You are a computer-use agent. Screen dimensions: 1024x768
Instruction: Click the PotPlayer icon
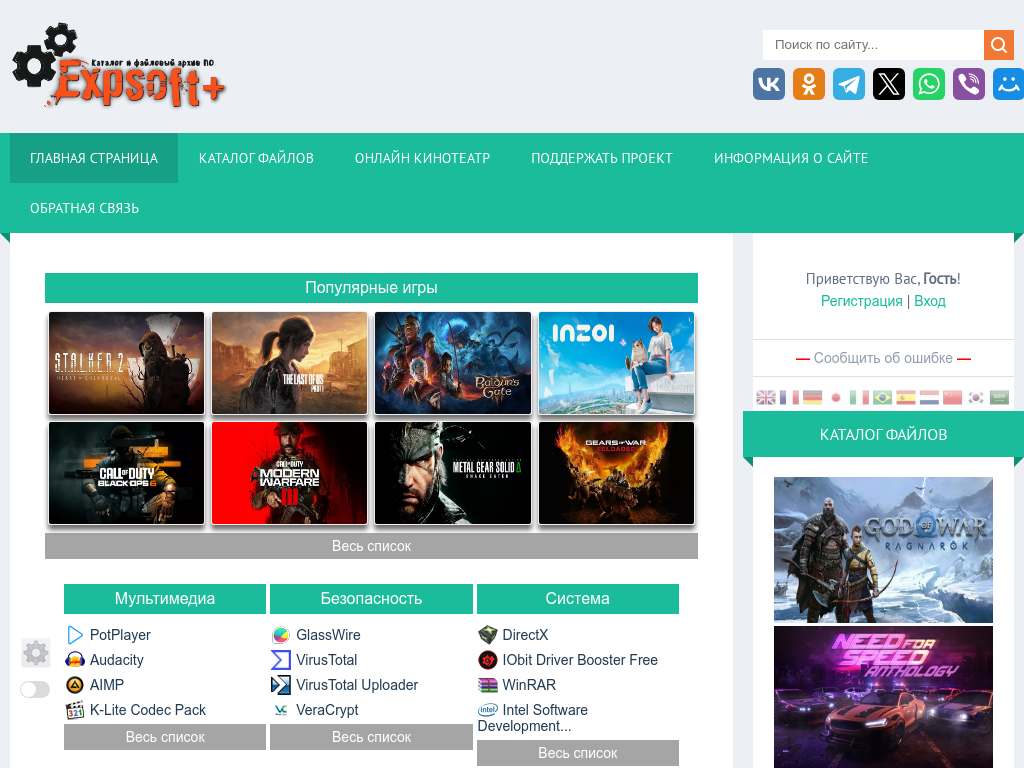[x=75, y=635]
